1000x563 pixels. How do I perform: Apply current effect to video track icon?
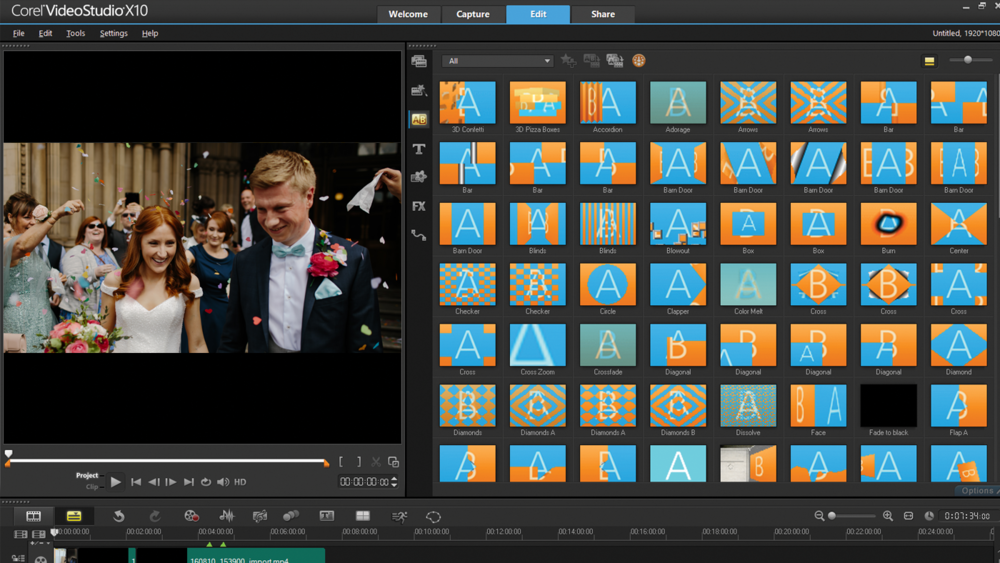(592, 61)
